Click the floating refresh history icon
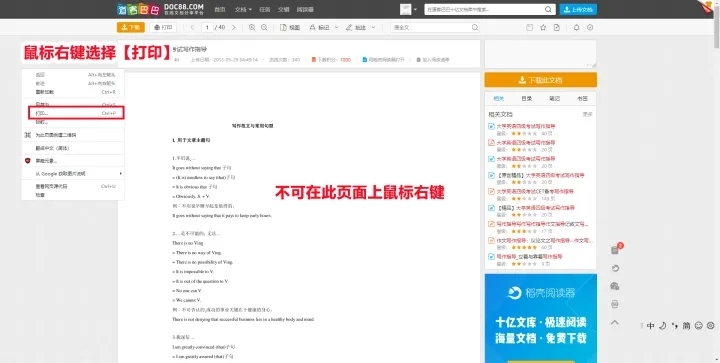 (x=615, y=268)
